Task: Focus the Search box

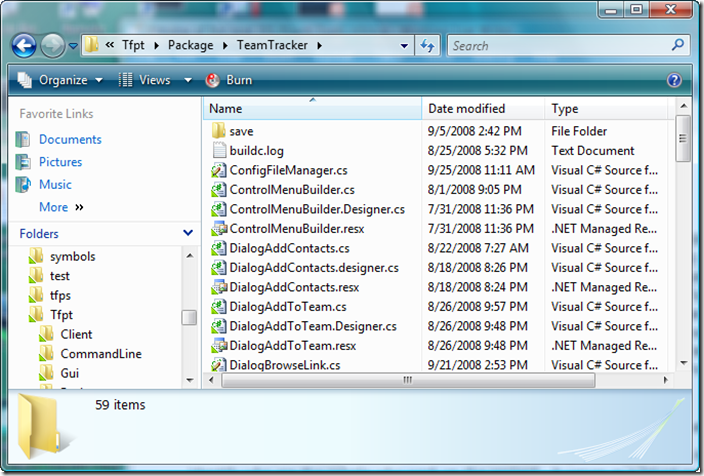Action: pyautogui.click(x=559, y=45)
